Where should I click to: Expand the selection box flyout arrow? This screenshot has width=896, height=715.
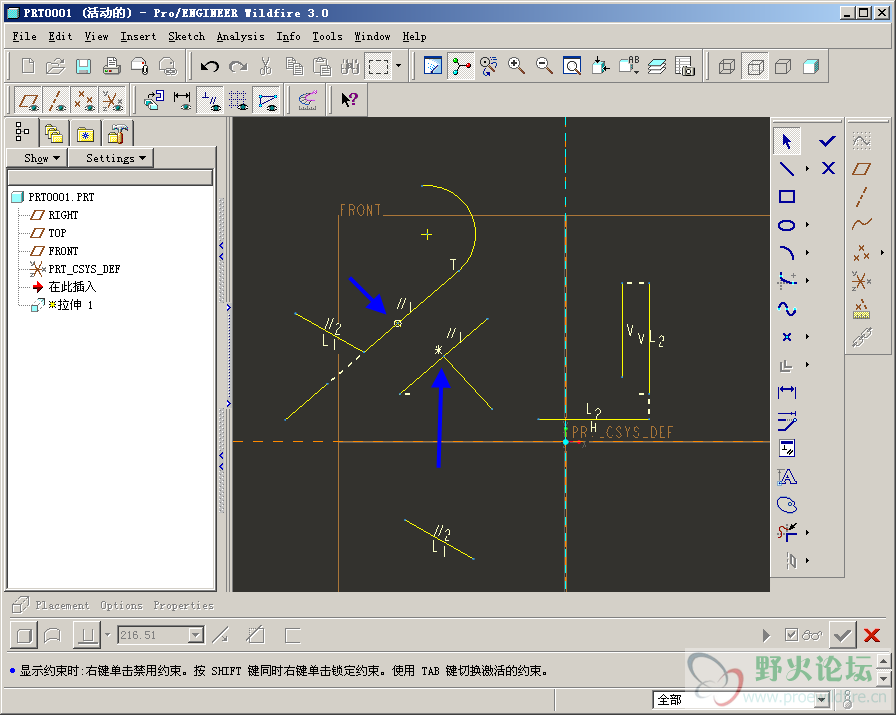tap(398, 66)
